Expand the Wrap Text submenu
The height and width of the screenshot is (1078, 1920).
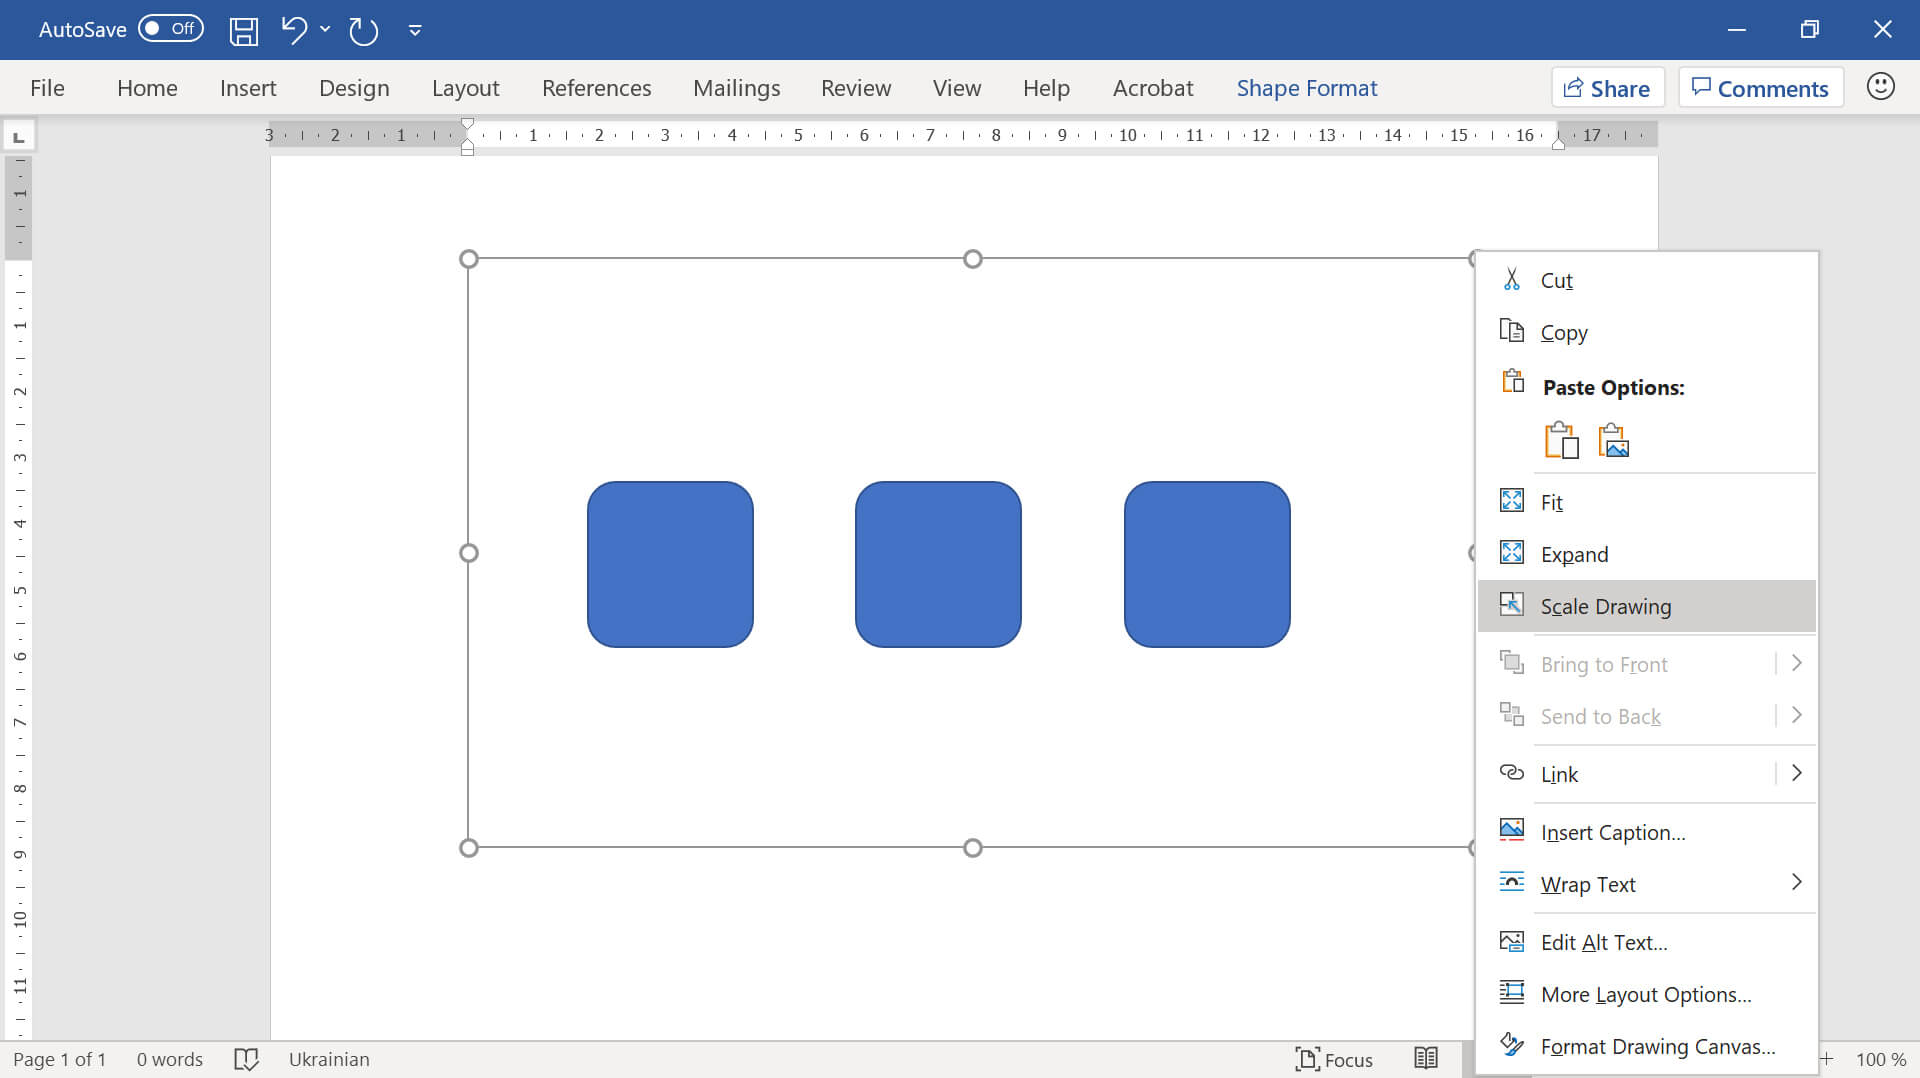[1795, 883]
